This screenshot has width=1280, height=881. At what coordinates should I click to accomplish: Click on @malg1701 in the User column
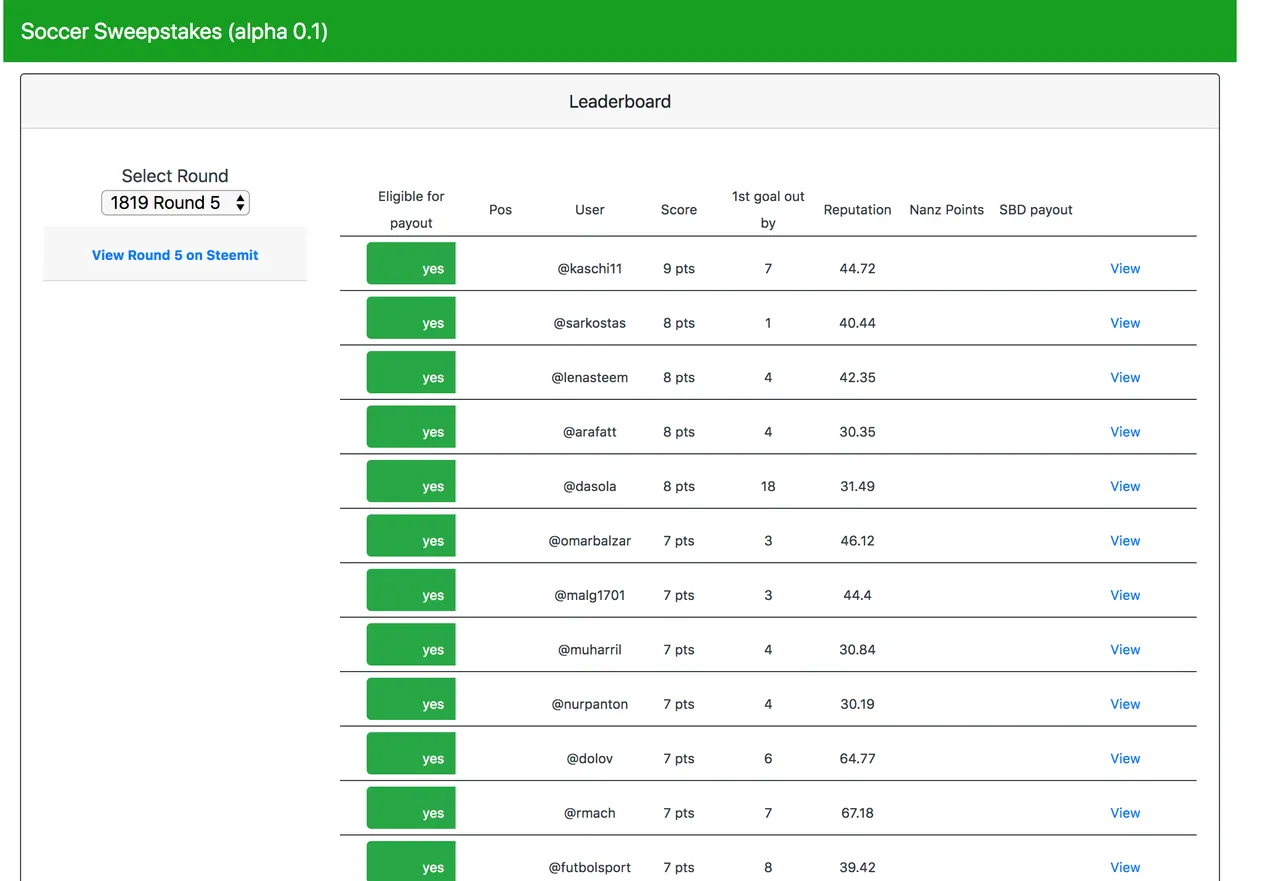pos(590,595)
